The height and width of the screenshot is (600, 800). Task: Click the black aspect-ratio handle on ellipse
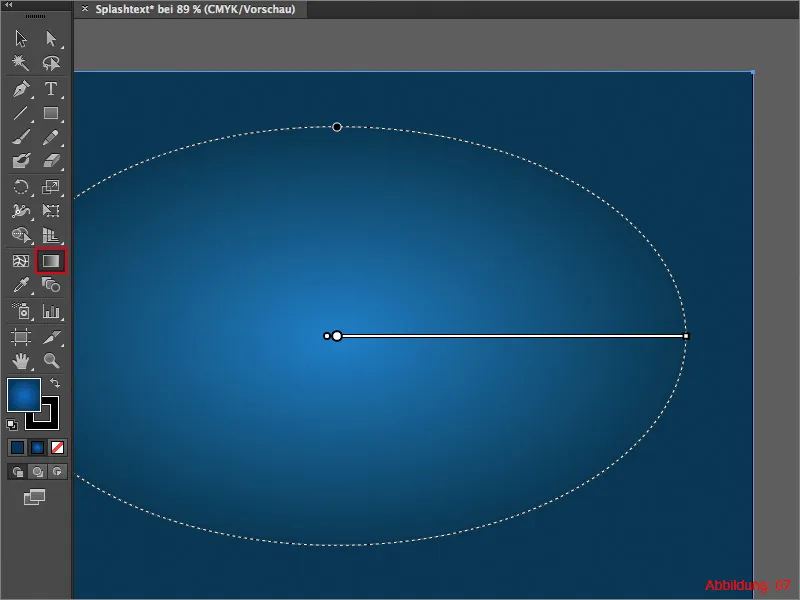coord(337,127)
